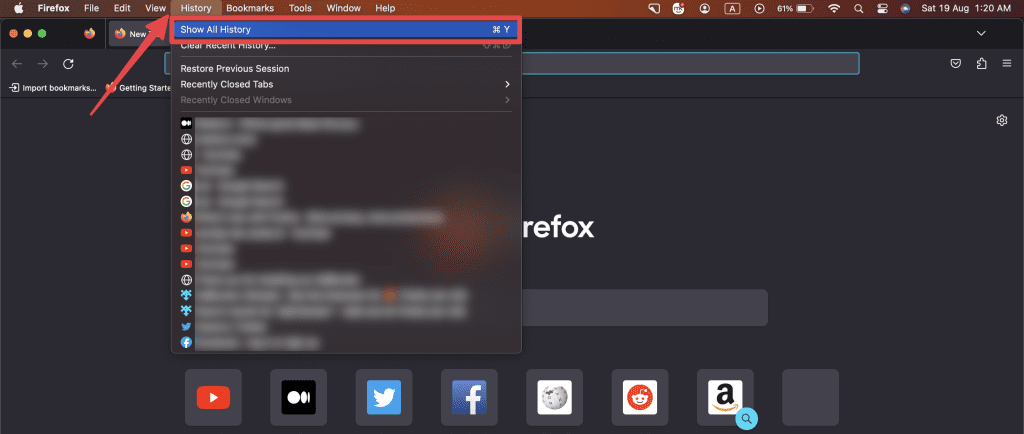
Task: Open history entry with the Twitter icon
Action: coord(346,326)
